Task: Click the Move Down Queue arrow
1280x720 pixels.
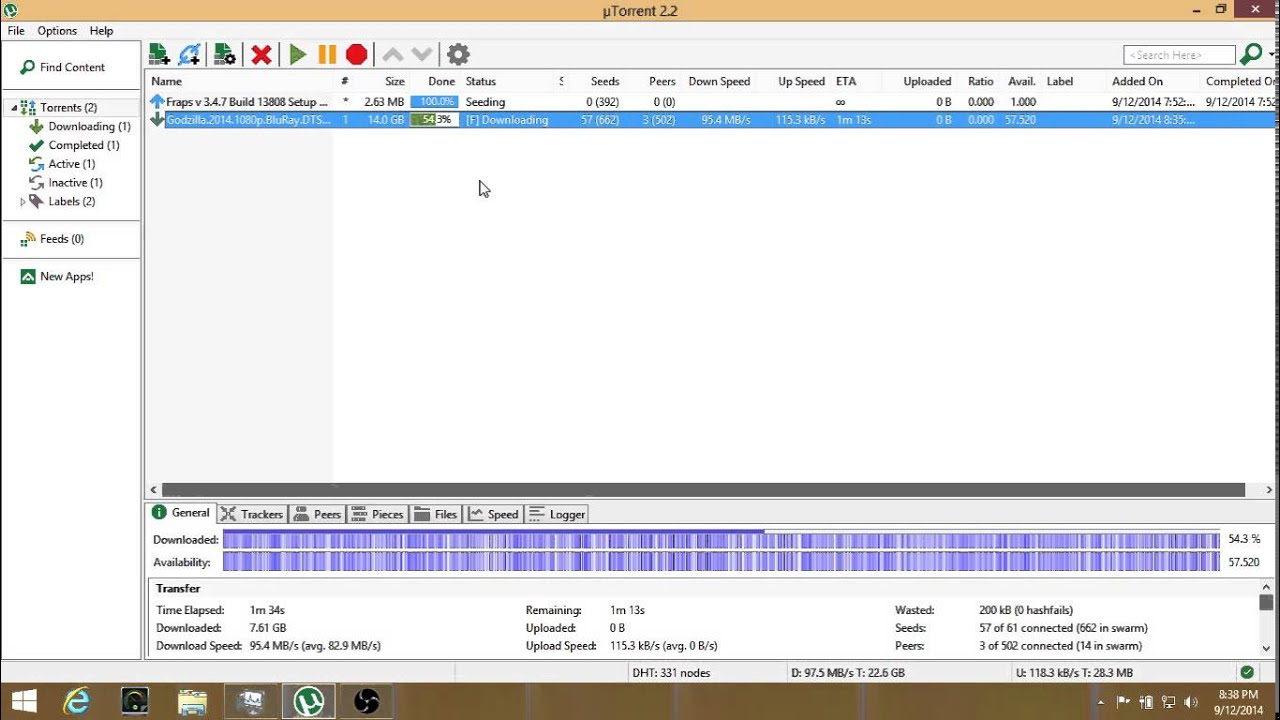Action: 422,54
